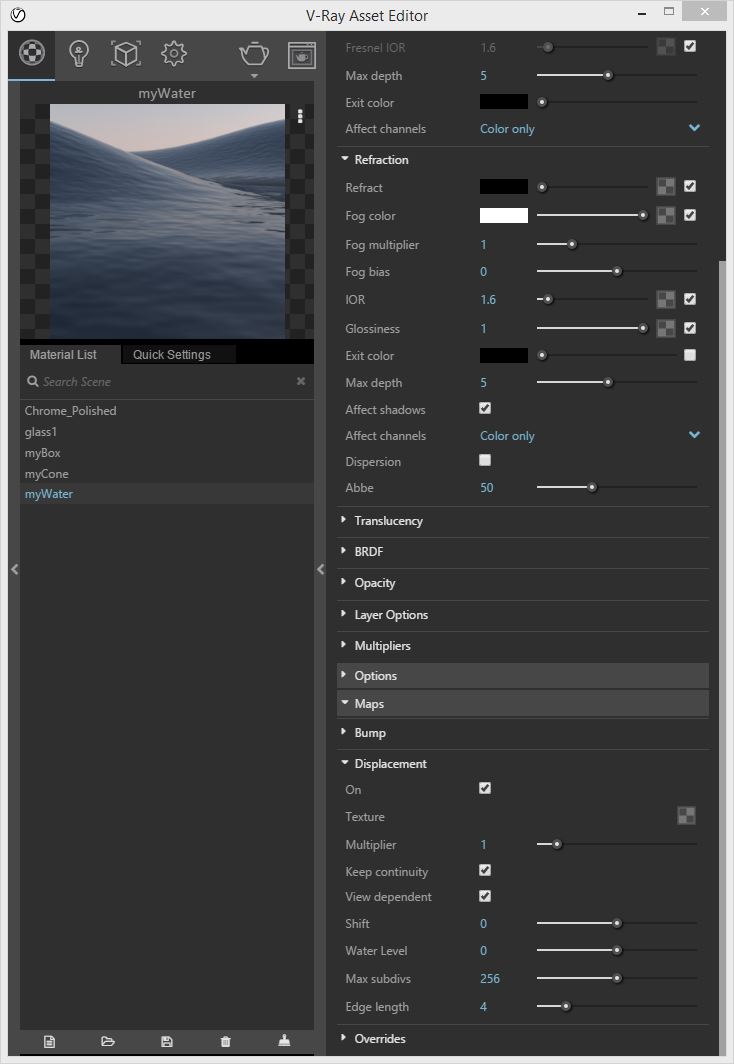Click the white Fog color swatch
Screen dimensions: 734x1064
[x=504, y=215]
